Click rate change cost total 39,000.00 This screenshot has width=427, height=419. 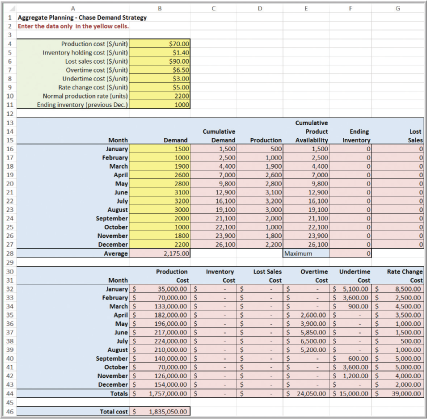(x=399, y=393)
